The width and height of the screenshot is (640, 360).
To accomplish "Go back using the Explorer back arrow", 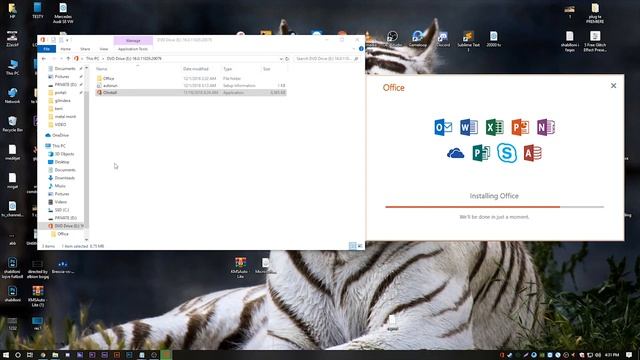I will click(44, 59).
